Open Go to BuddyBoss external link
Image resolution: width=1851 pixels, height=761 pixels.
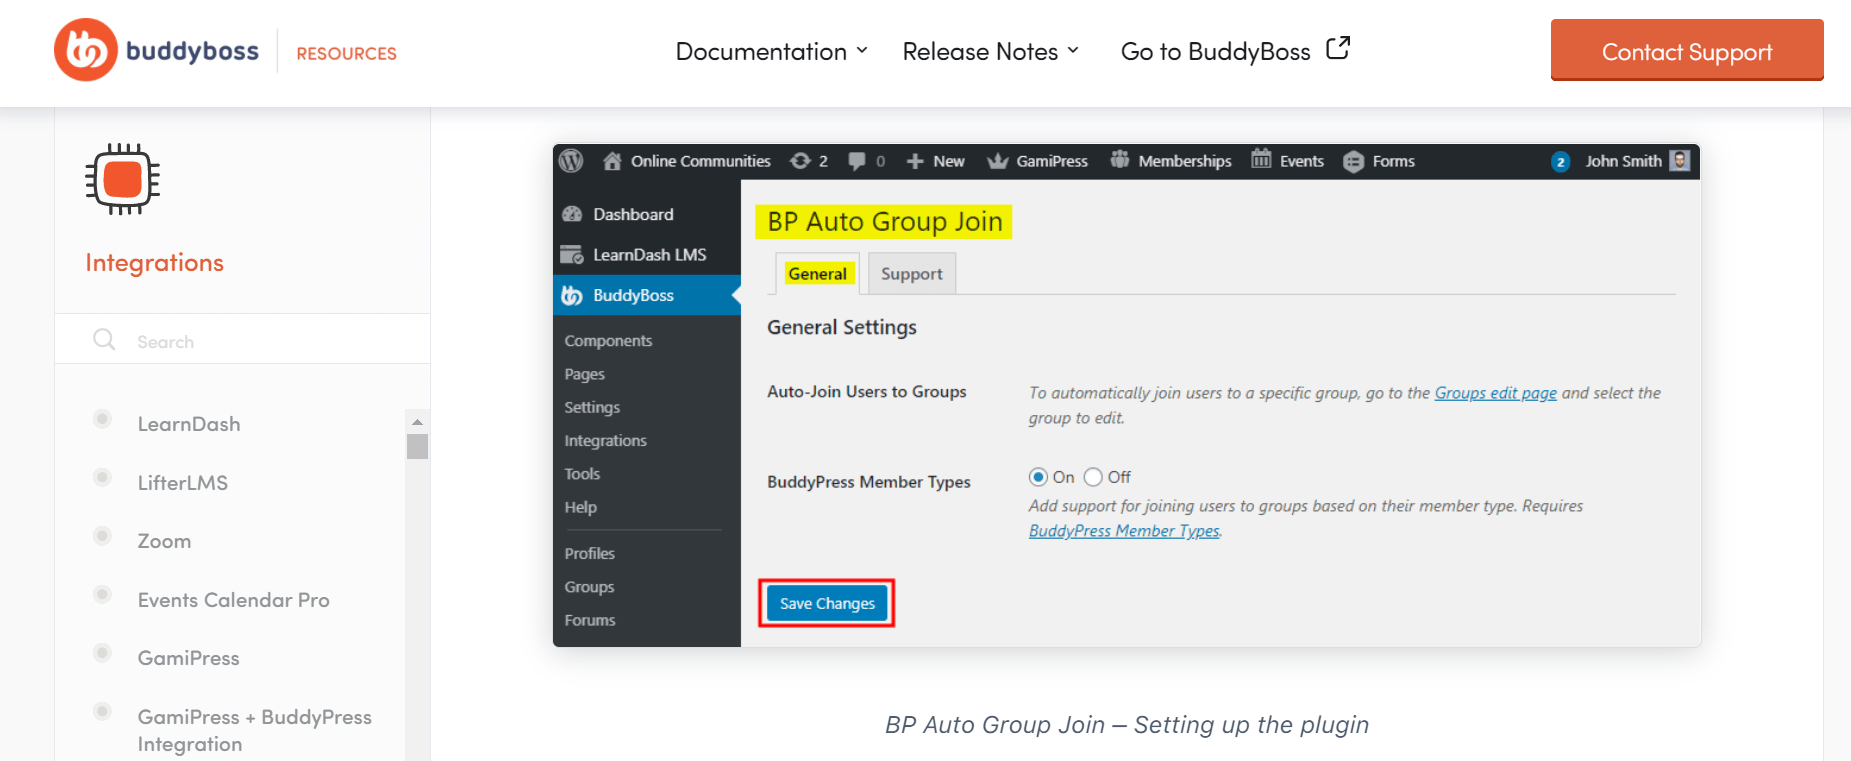coord(1235,50)
